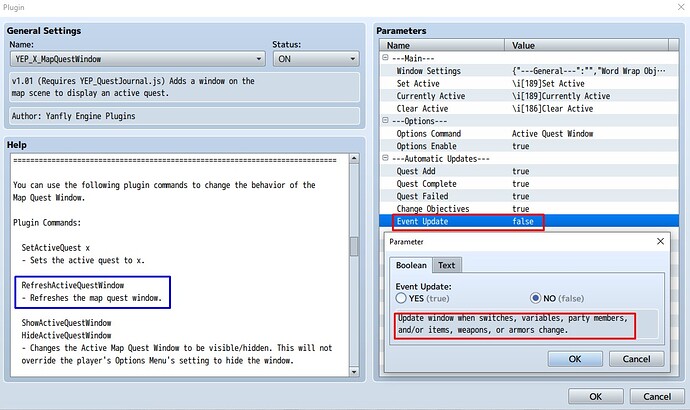
Task: Click Cancel in the Parameter popup
Action: coord(634,357)
